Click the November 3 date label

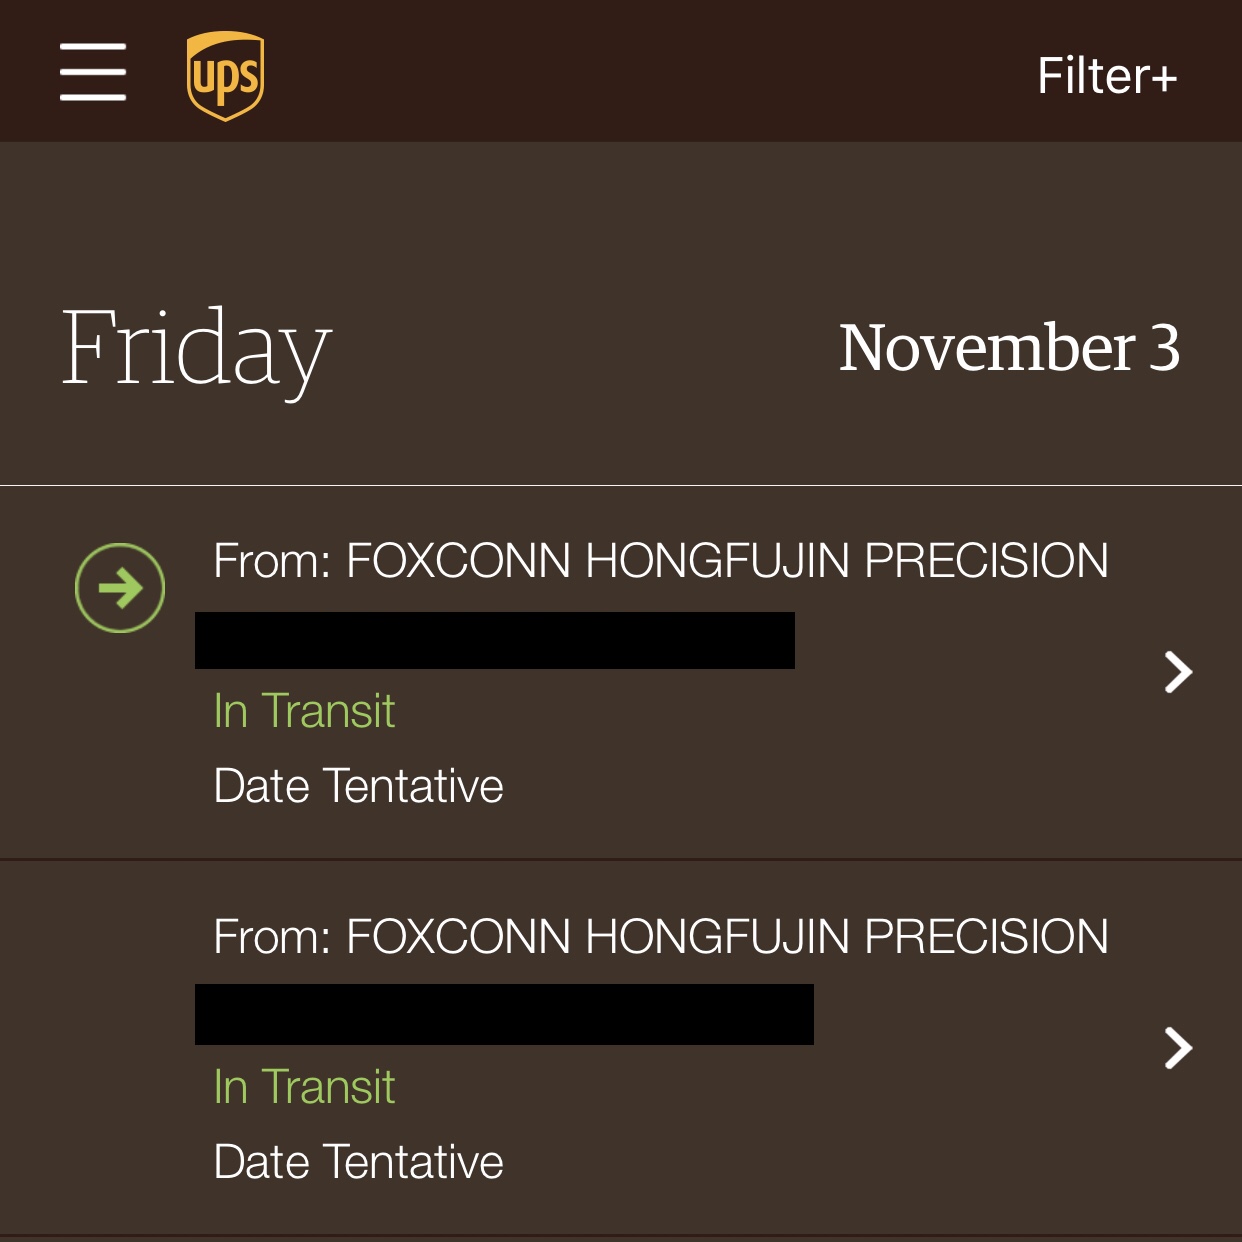pyautogui.click(x=1008, y=348)
